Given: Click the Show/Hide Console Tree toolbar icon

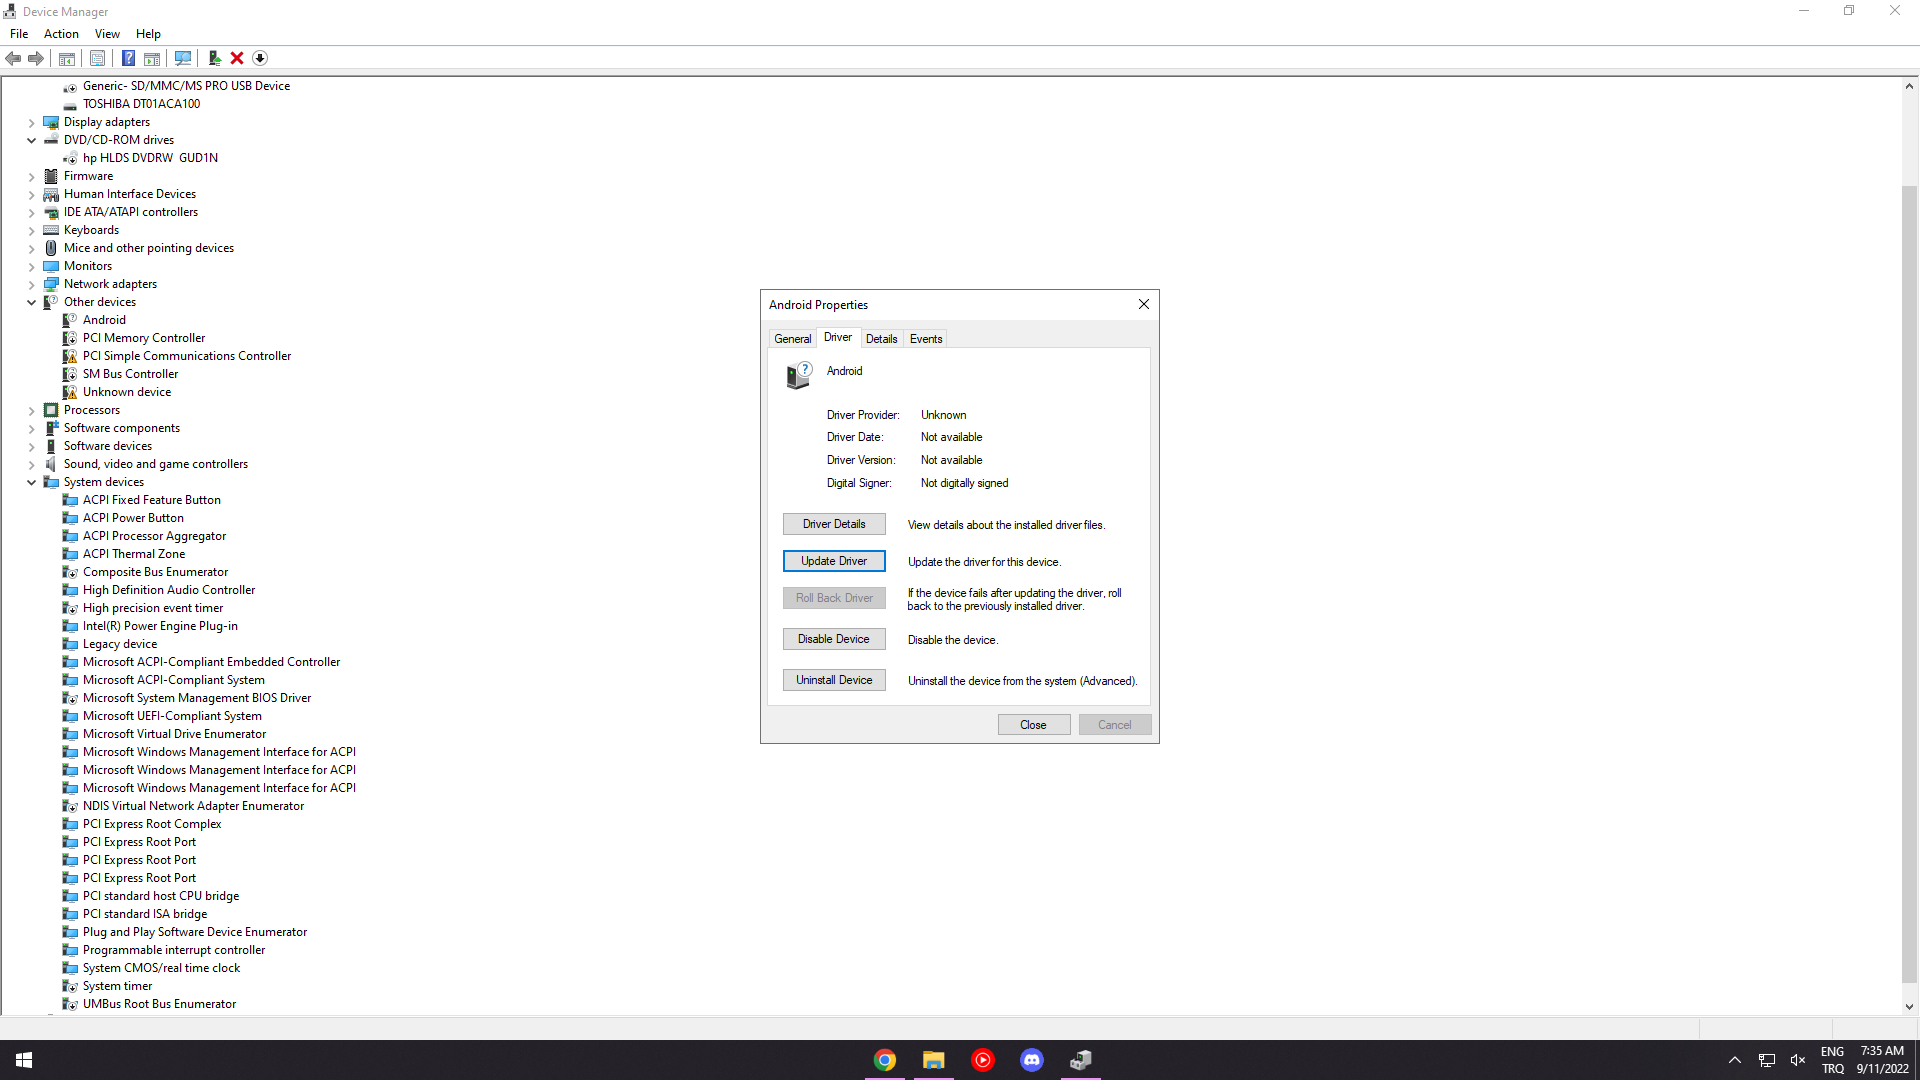Looking at the screenshot, I should click(x=67, y=58).
